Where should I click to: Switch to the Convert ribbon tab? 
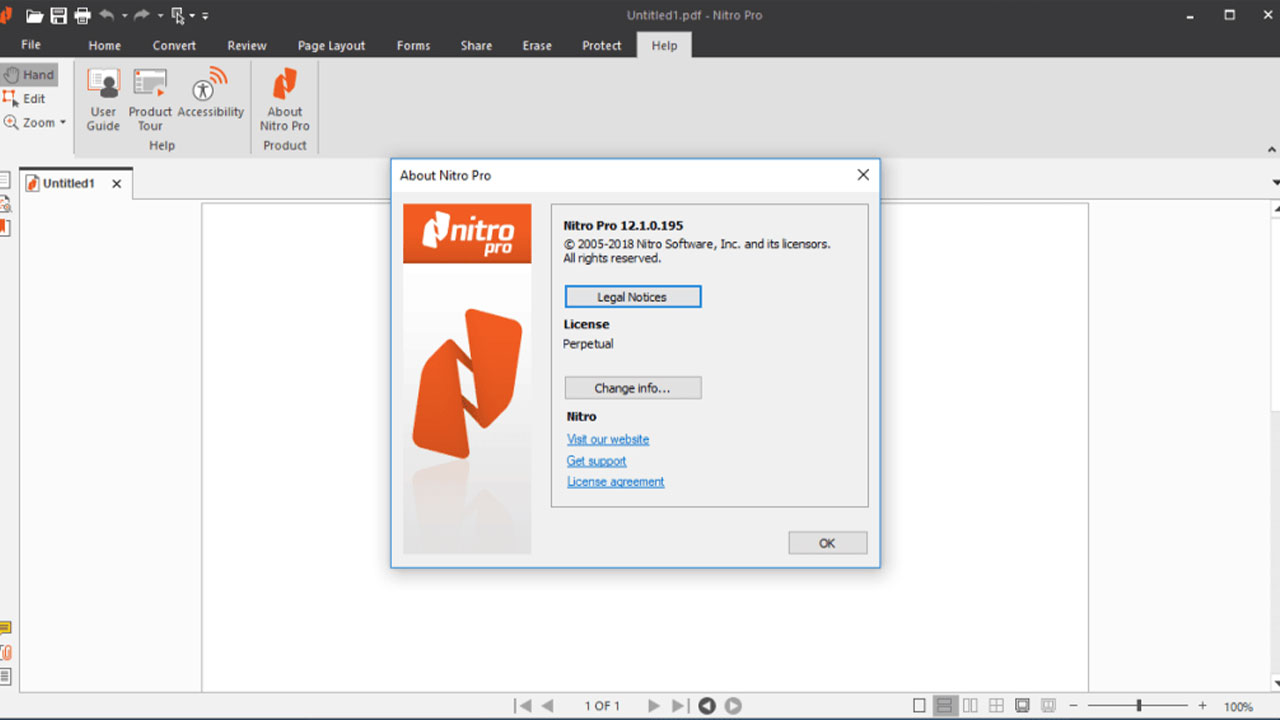(174, 45)
